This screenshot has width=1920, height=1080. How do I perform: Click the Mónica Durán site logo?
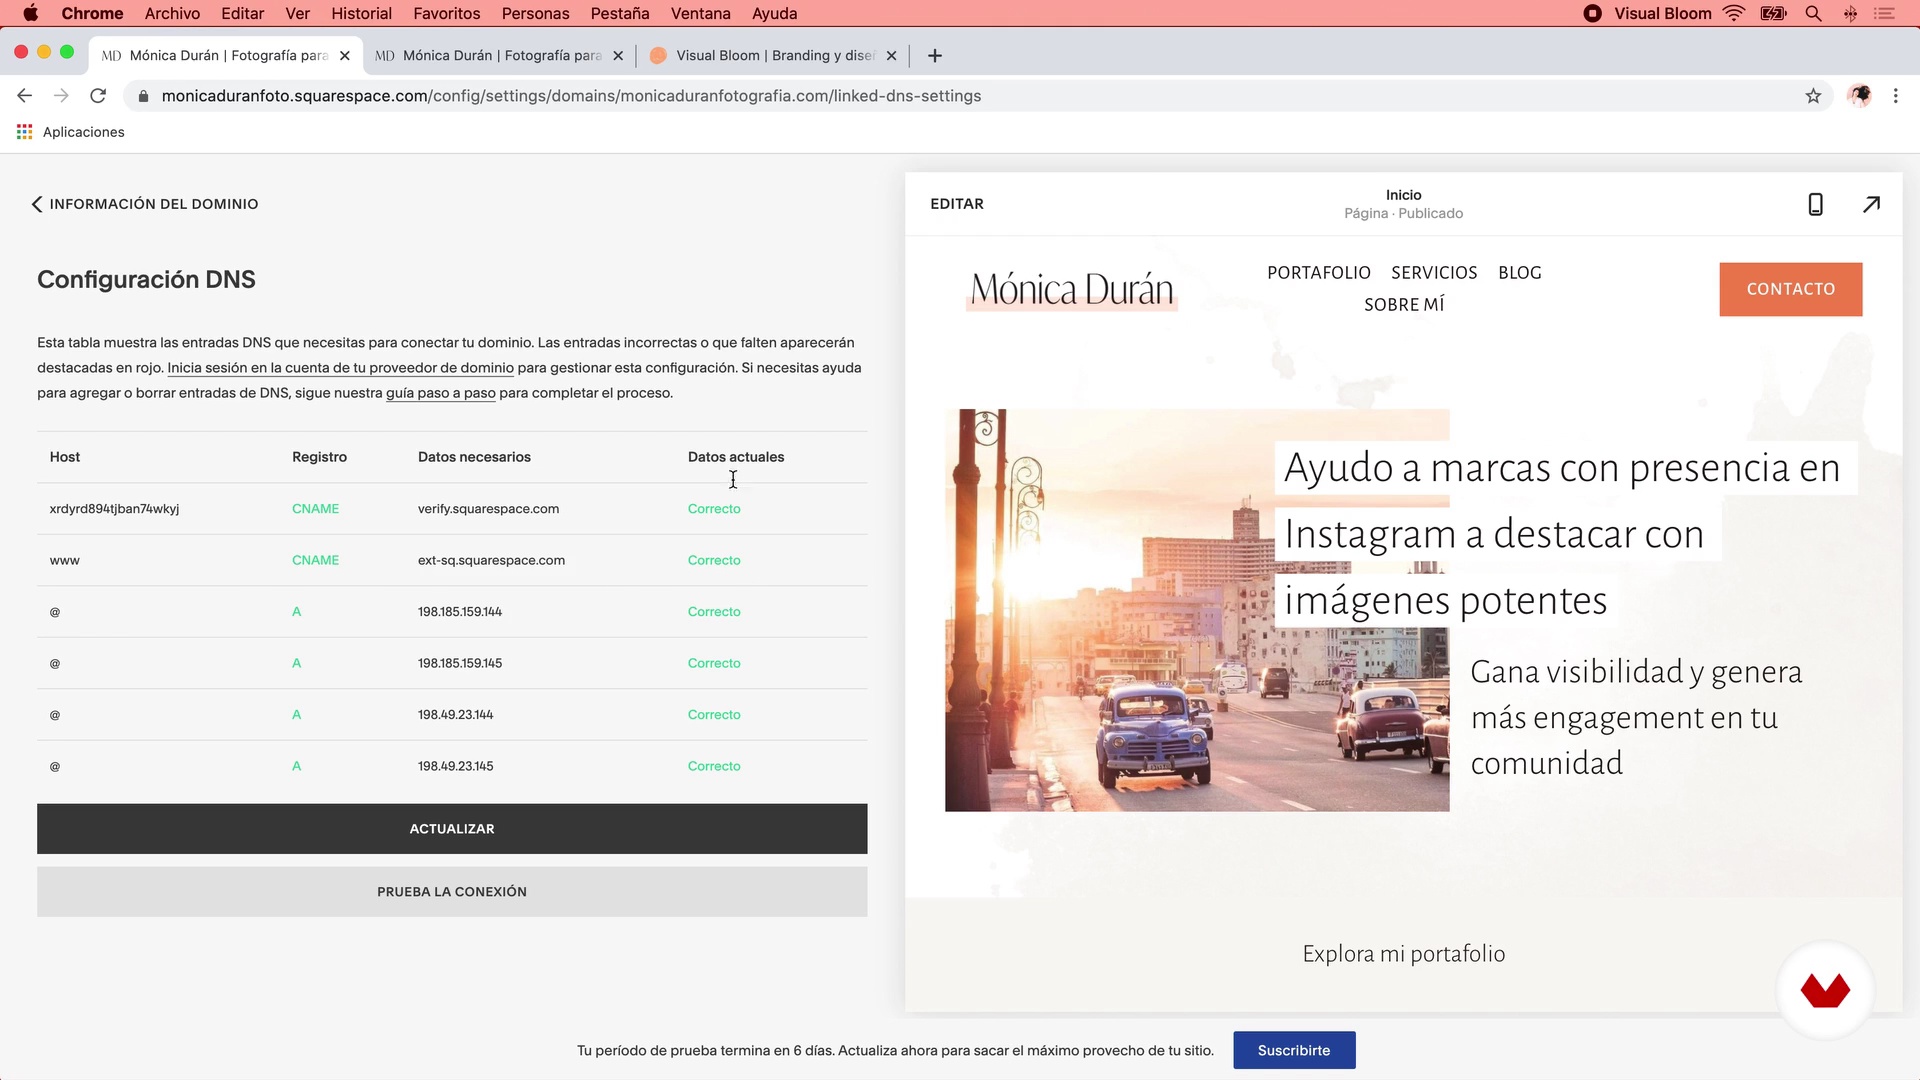coord(1072,289)
